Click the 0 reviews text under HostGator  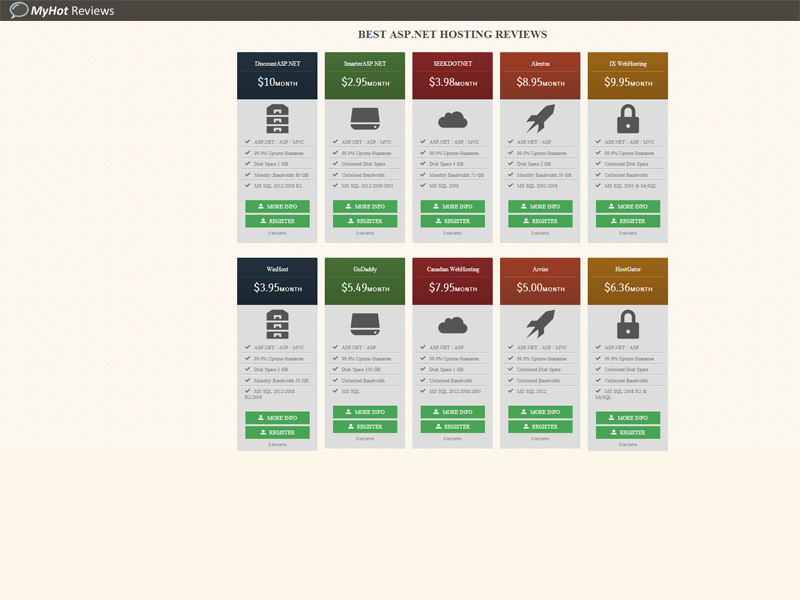point(628,444)
